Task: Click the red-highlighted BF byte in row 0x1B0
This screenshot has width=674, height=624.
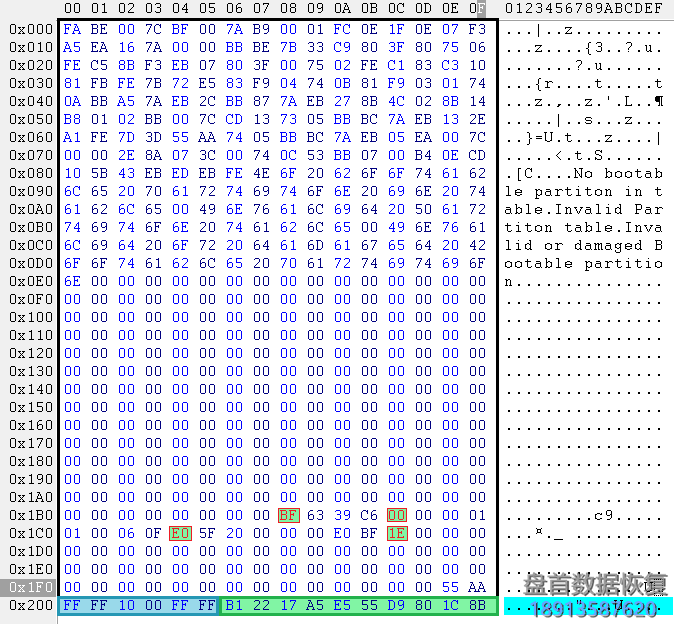Action: [x=288, y=515]
